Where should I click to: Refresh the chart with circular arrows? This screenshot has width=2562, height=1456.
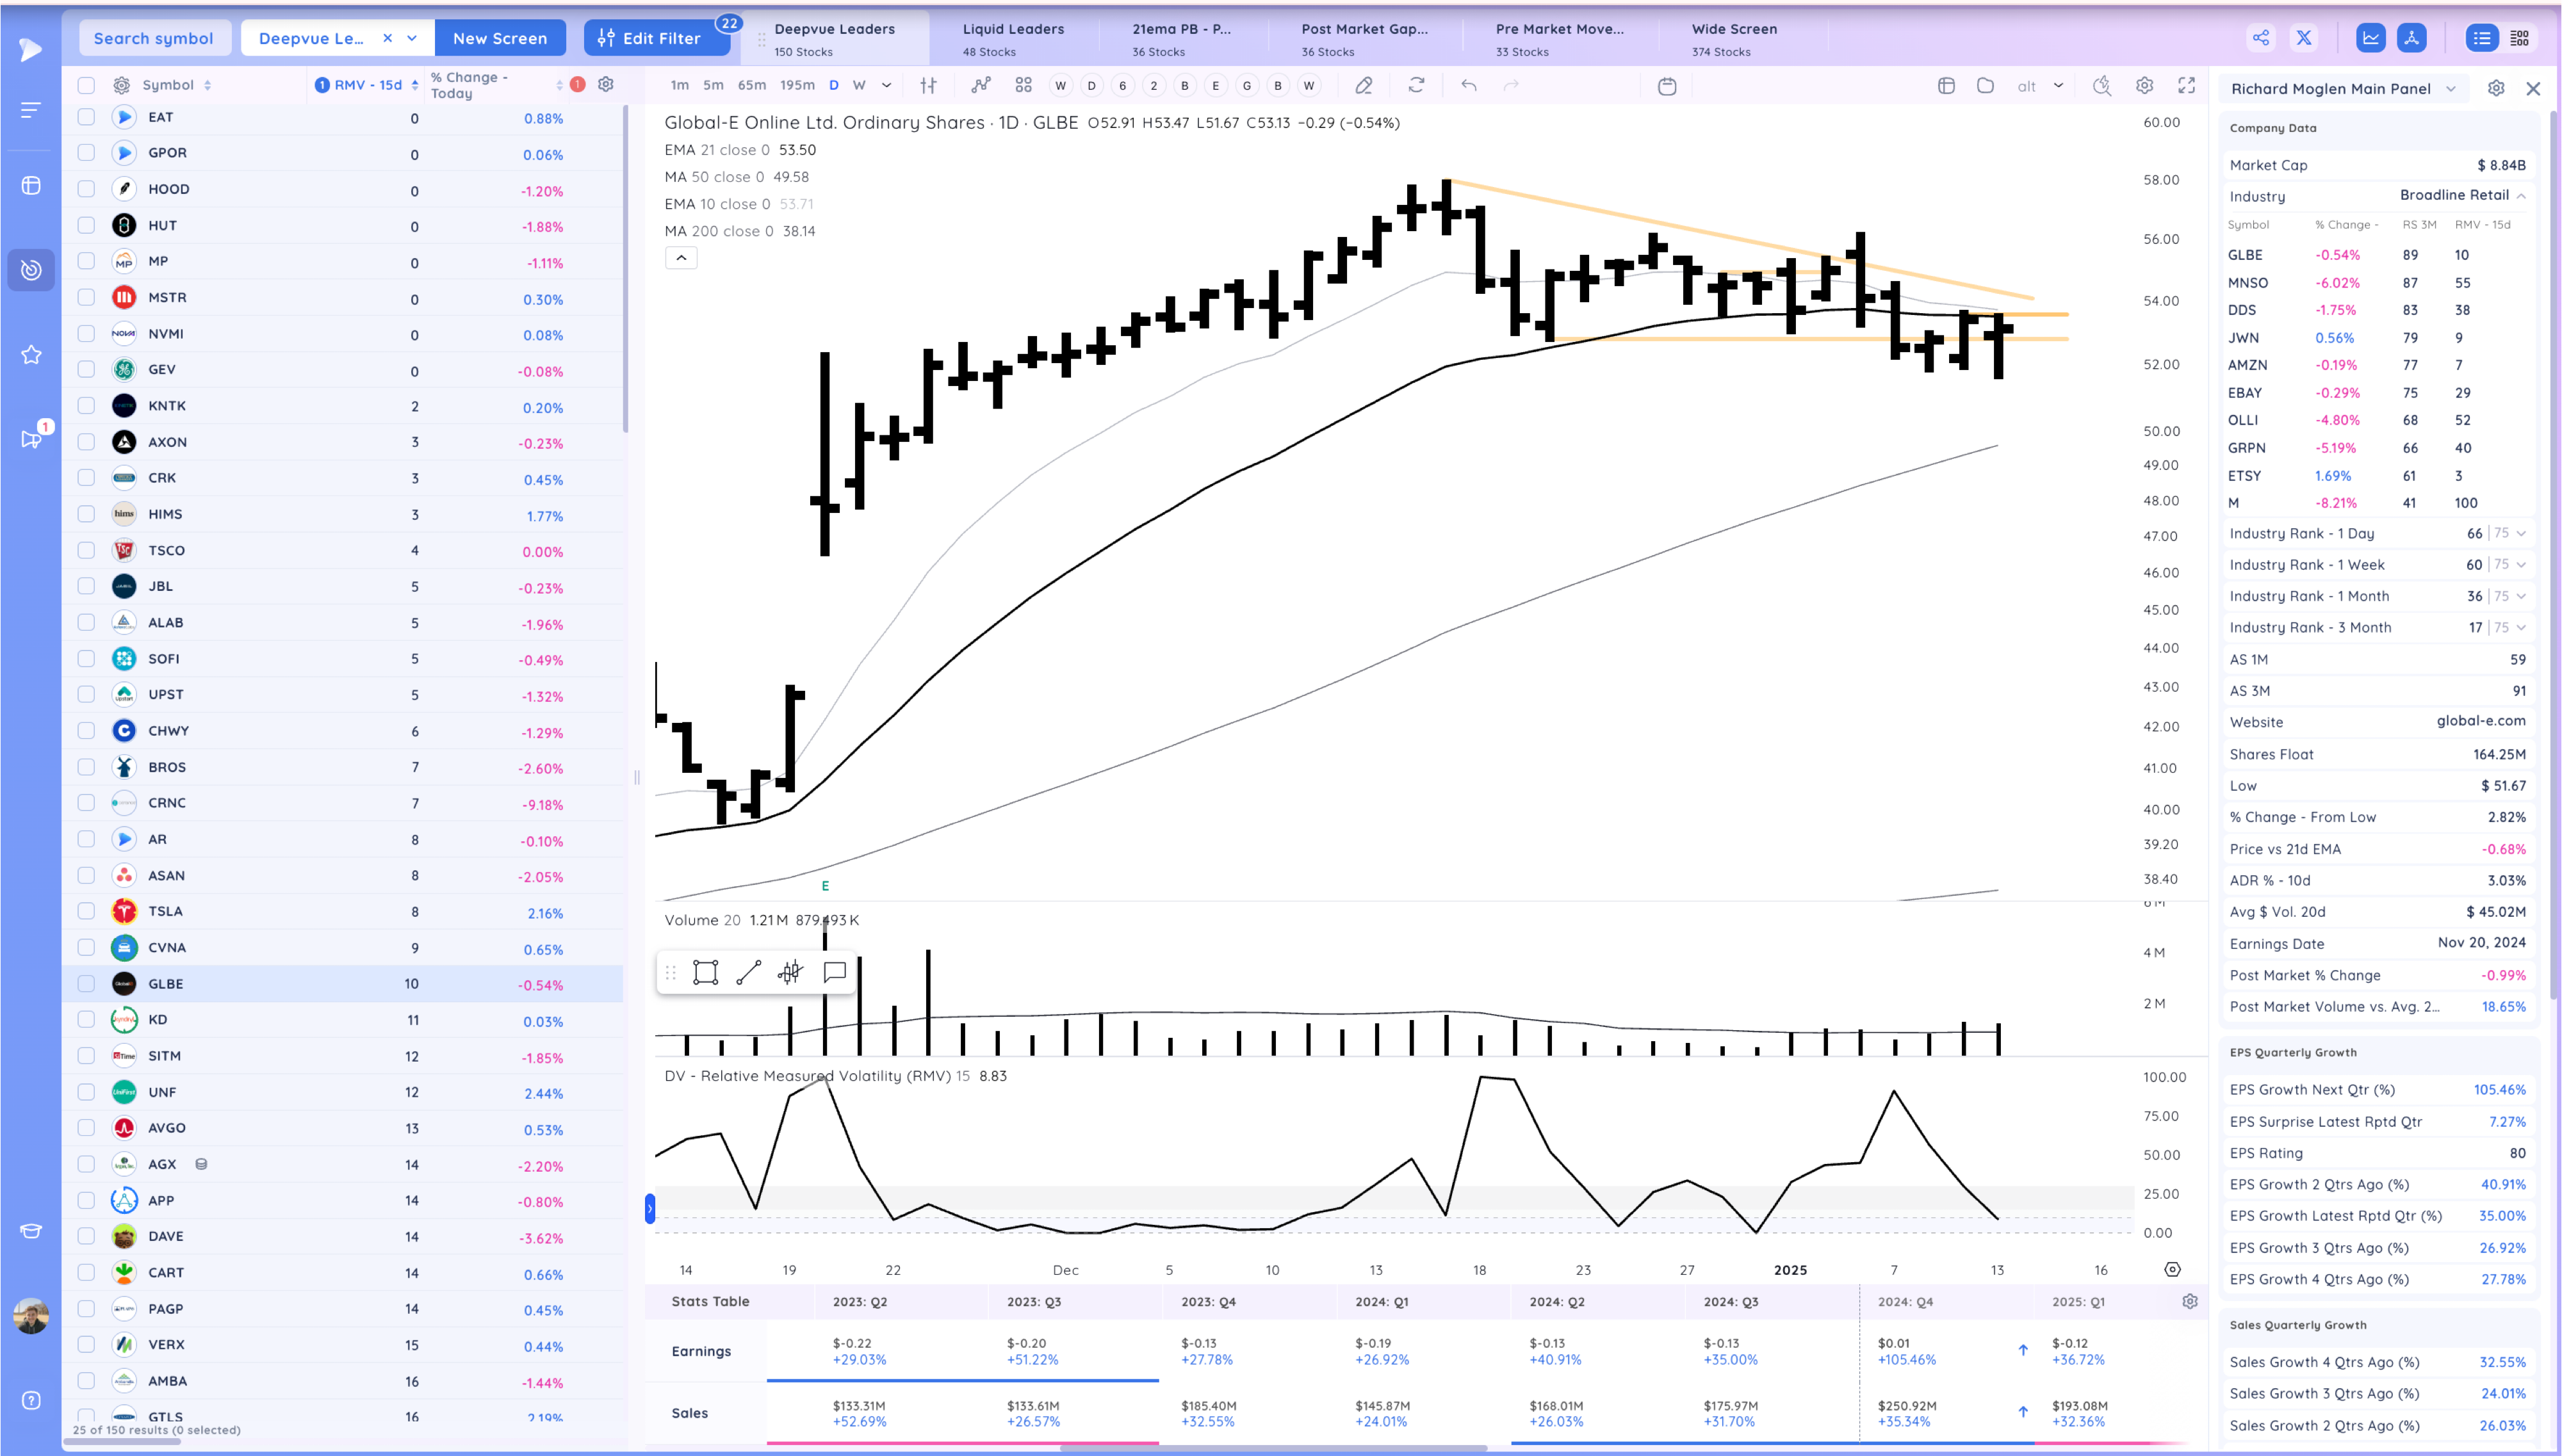(x=1416, y=86)
